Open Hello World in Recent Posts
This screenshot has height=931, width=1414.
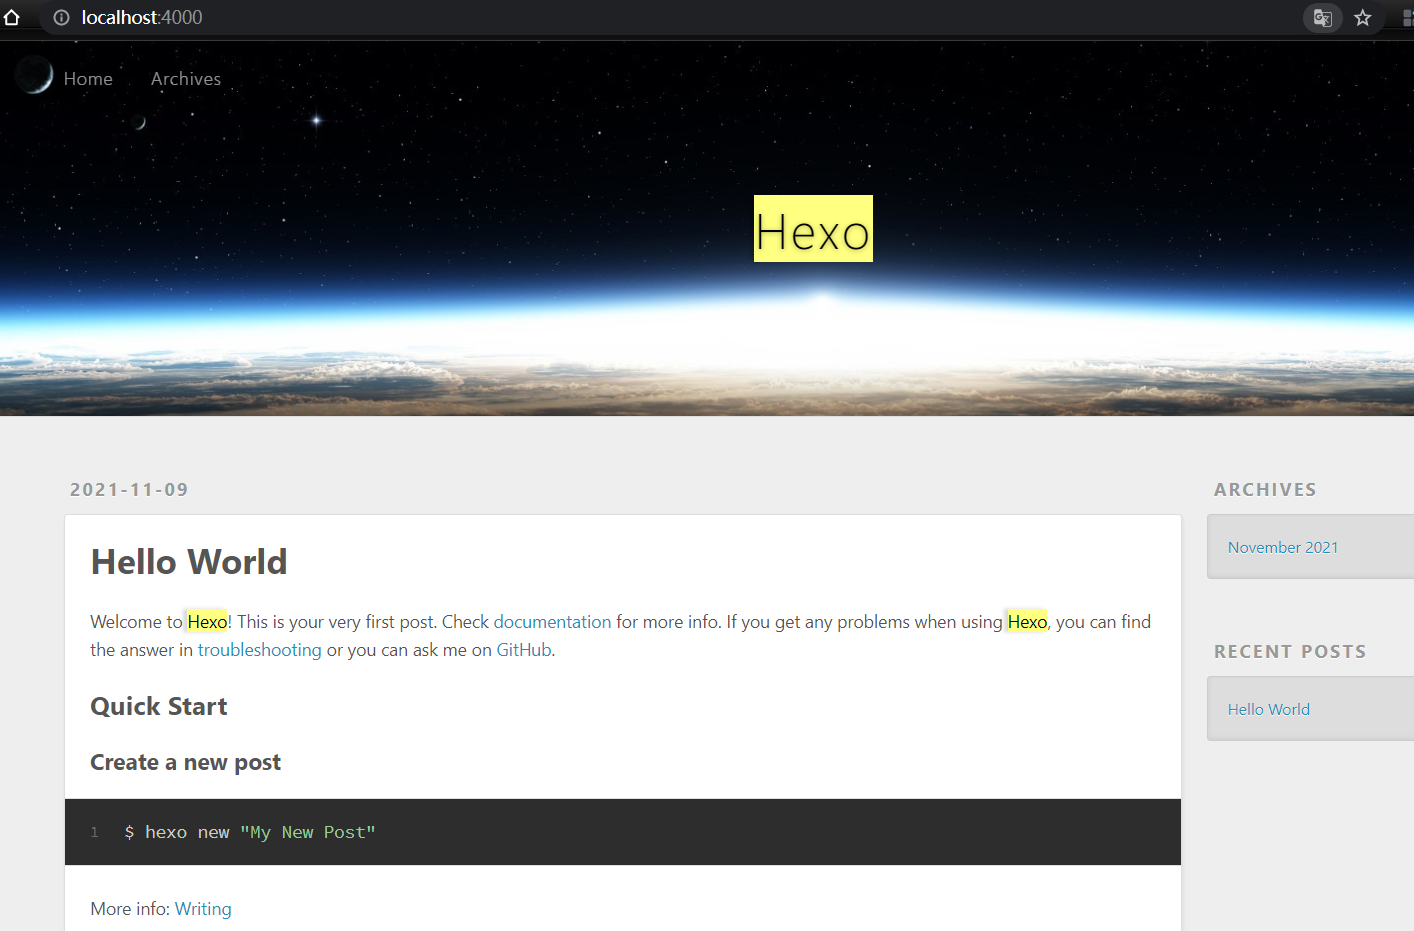(x=1269, y=709)
